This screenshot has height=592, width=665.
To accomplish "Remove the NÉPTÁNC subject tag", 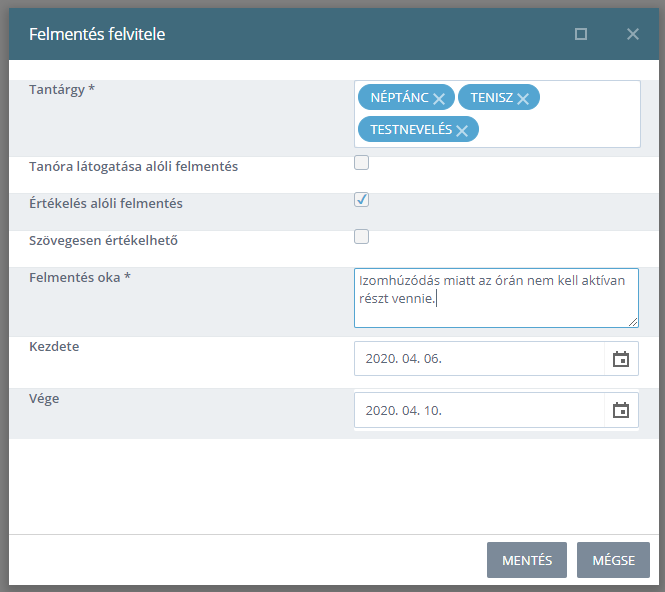I will click(x=439, y=99).
